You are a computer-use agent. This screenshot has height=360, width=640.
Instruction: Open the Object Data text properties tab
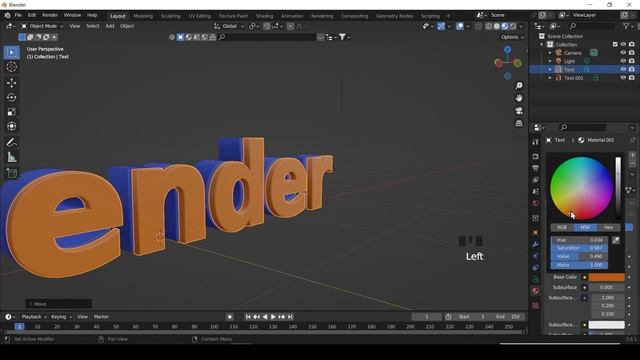pos(536,279)
